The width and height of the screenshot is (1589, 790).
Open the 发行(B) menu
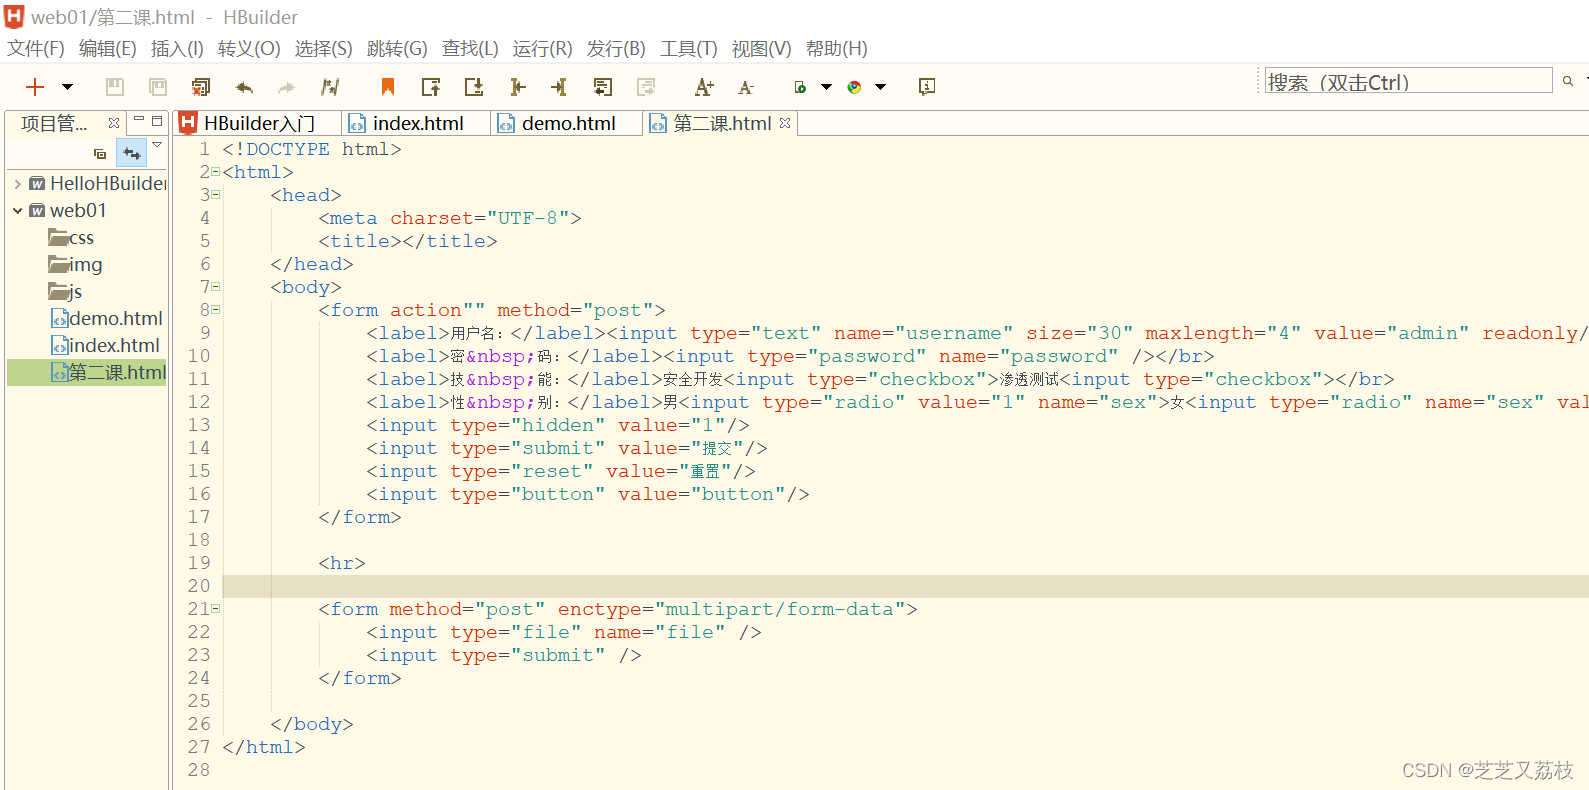(616, 48)
